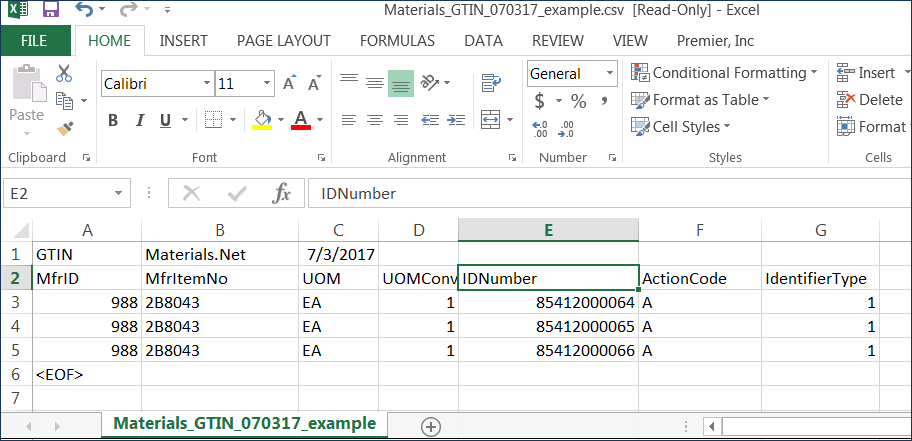Image resolution: width=912 pixels, height=441 pixels.
Task: Click the Insert Function fx icon
Action: tap(282, 193)
